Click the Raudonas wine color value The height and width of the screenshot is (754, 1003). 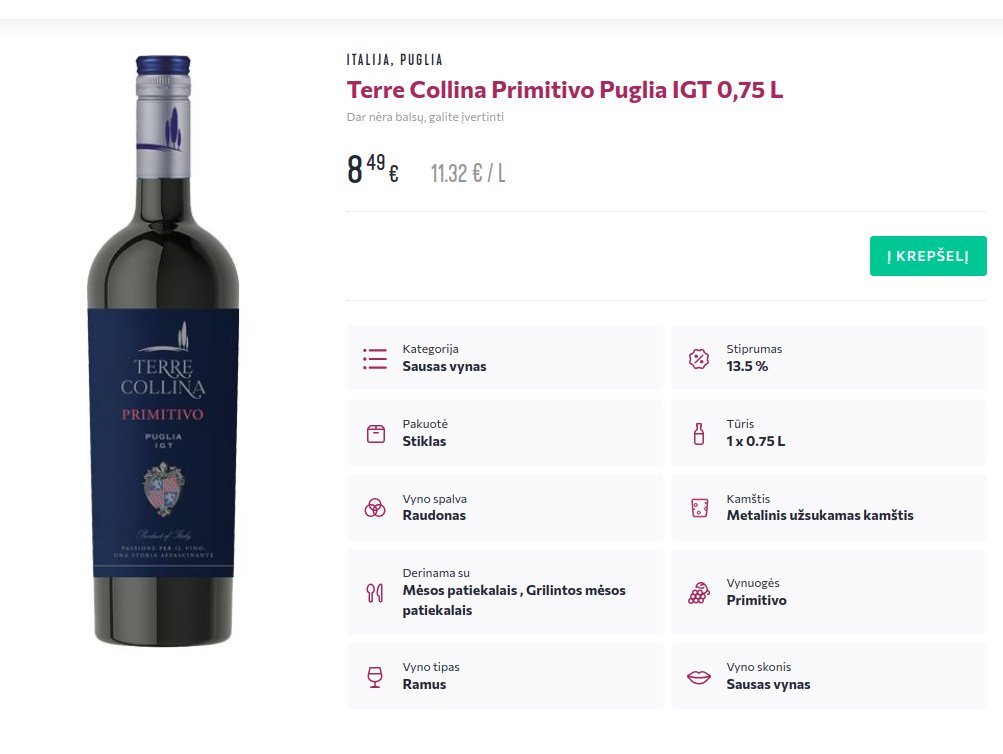(434, 516)
